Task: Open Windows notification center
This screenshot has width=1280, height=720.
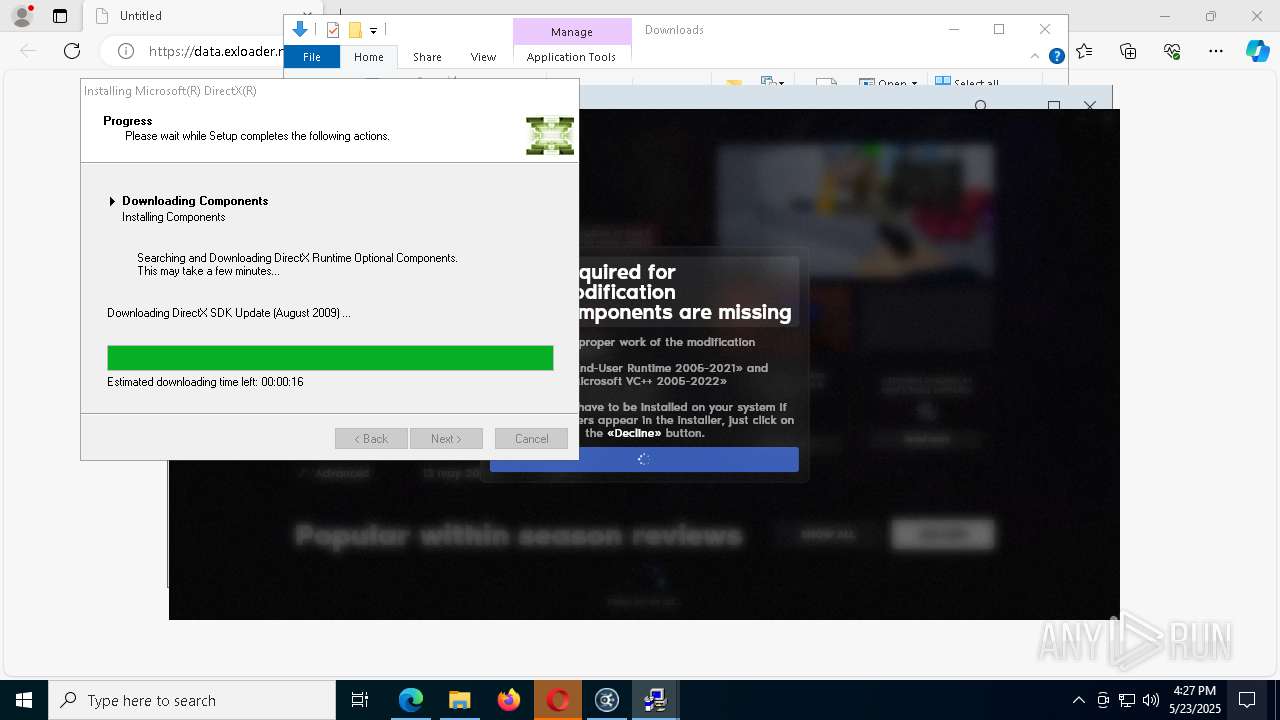Action: 1248,700
